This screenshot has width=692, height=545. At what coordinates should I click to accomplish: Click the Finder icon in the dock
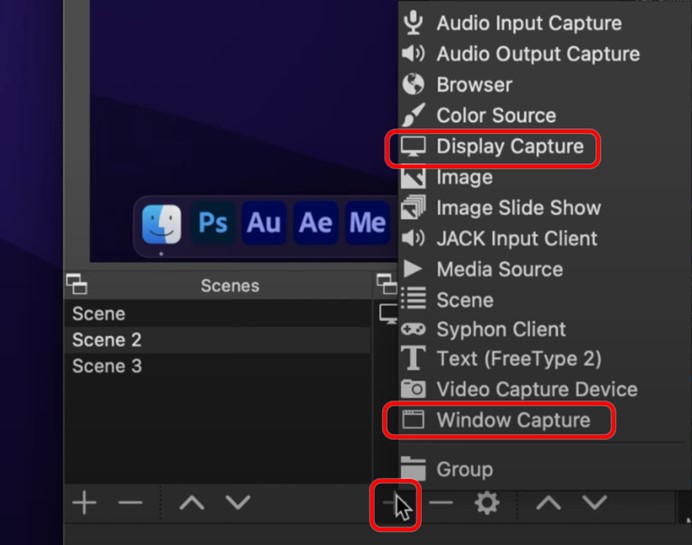click(x=161, y=224)
